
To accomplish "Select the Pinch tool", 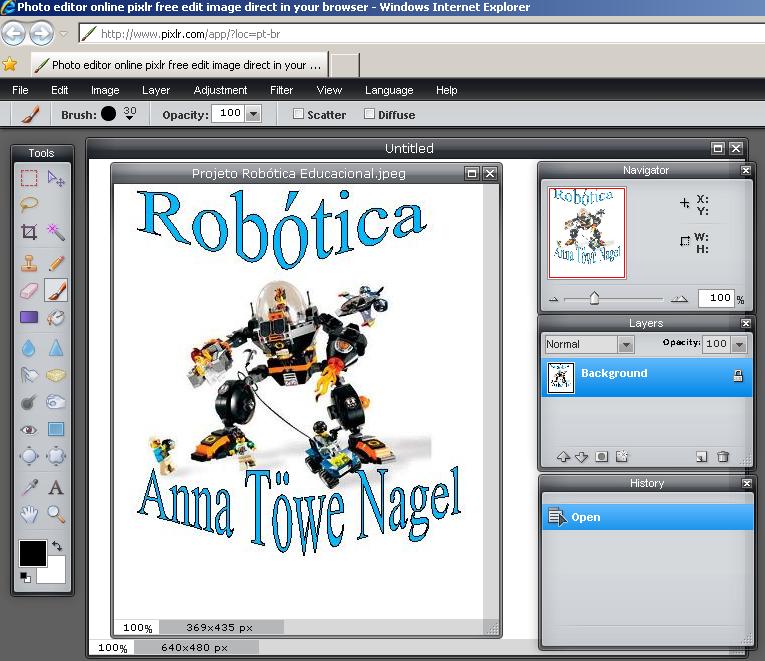I will click(x=56, y=456).
